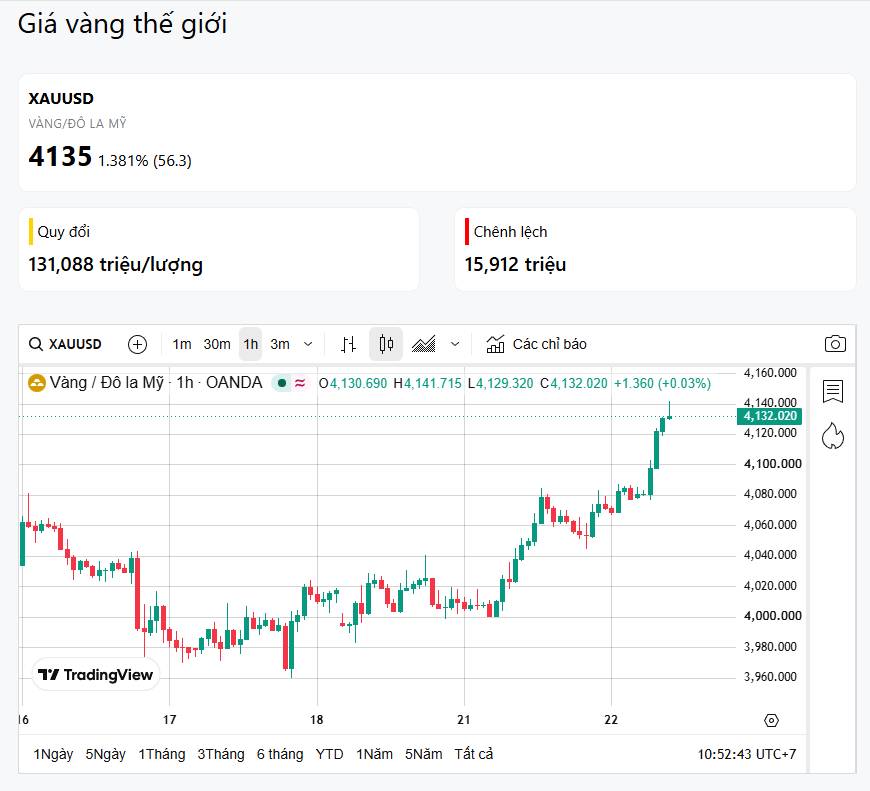The image size is (870, 791).
Task: Set range to 6 tháng
Action: click(x=280, y=754)
